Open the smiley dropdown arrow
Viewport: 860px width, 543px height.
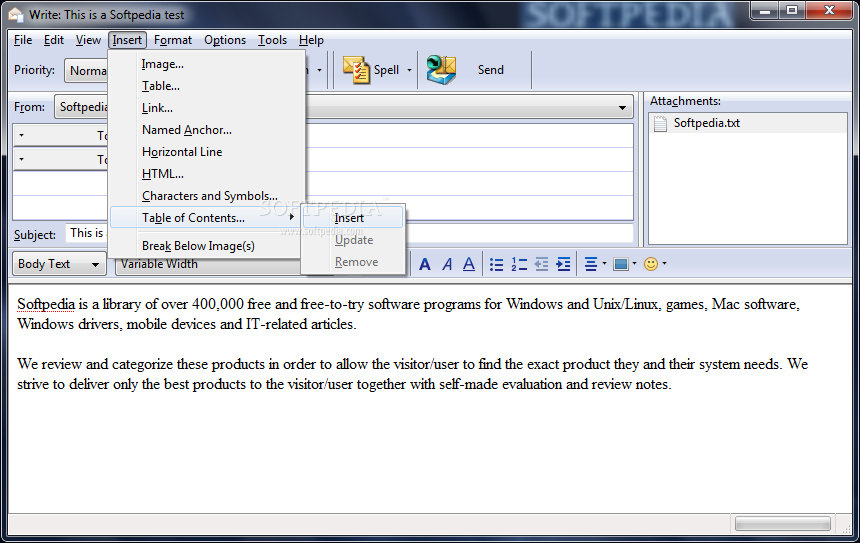click(664, 264)
